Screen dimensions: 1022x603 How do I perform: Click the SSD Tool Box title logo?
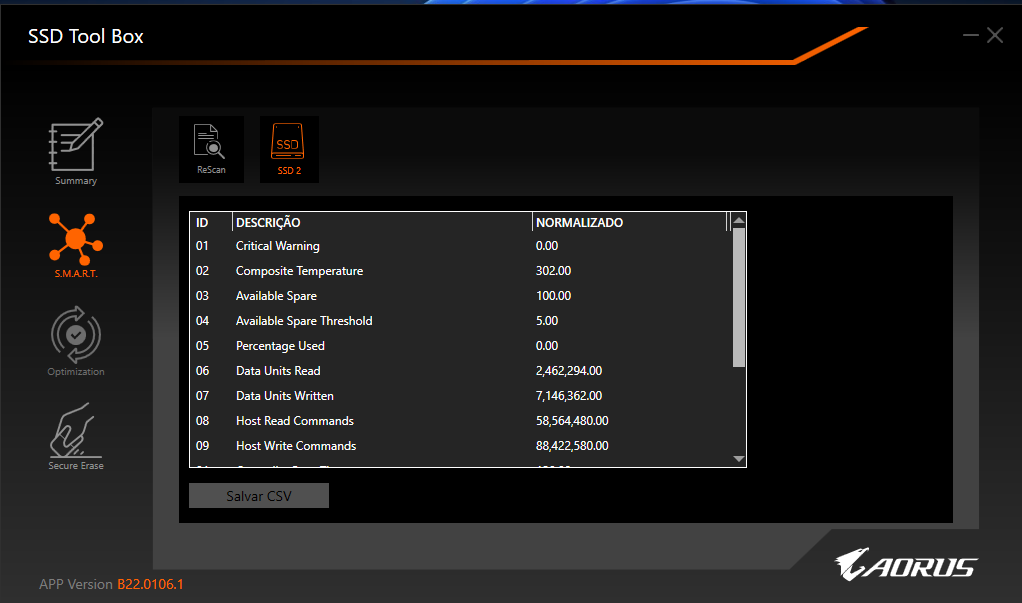pyautogui.click(x=85, y=35)
